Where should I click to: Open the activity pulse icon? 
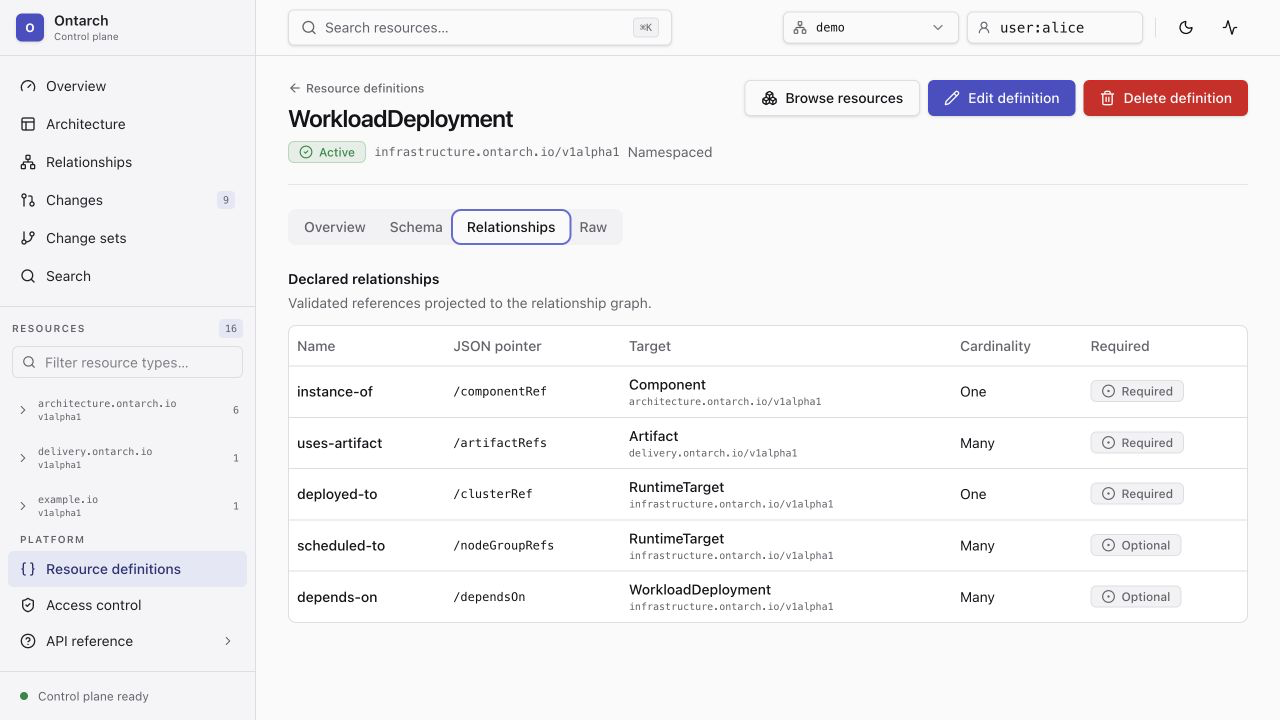[1230, 28]
